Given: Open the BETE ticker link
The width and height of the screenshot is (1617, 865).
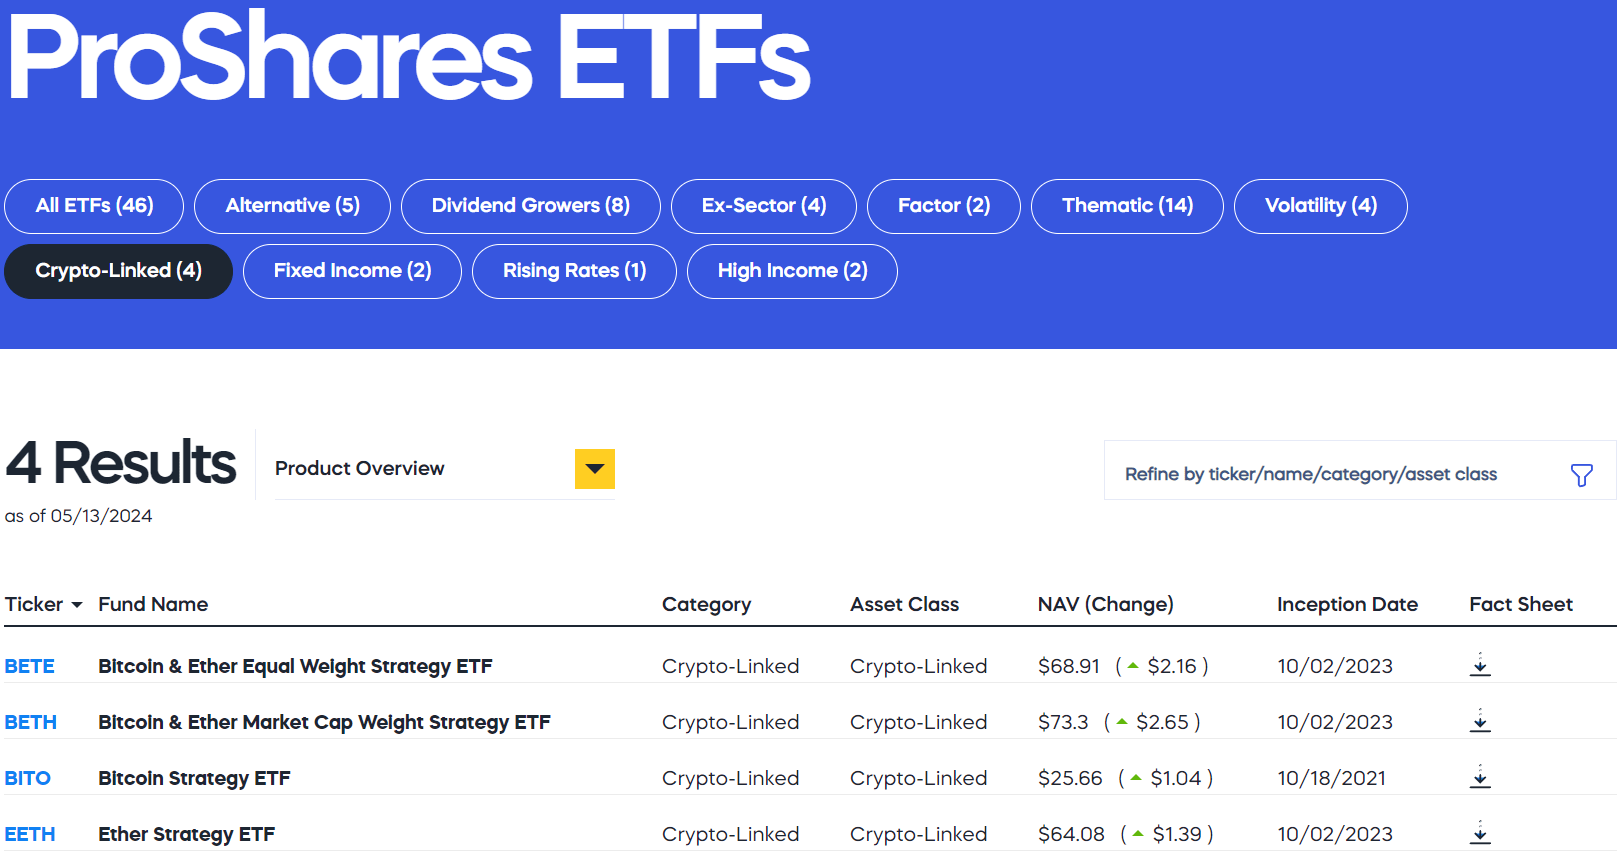Looking at the screenshot, I should (30, 666).
